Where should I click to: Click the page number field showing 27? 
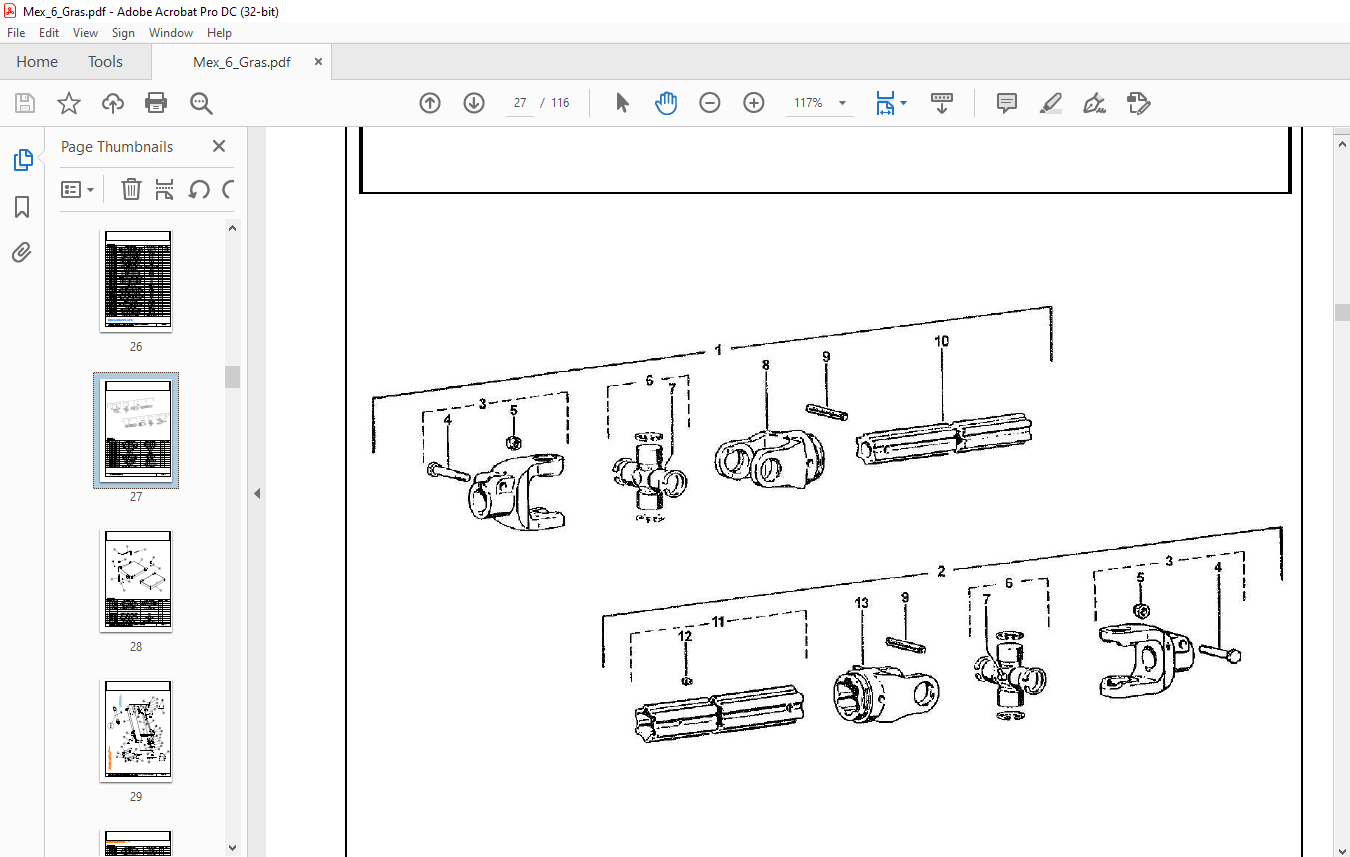(x=520, y=103)
